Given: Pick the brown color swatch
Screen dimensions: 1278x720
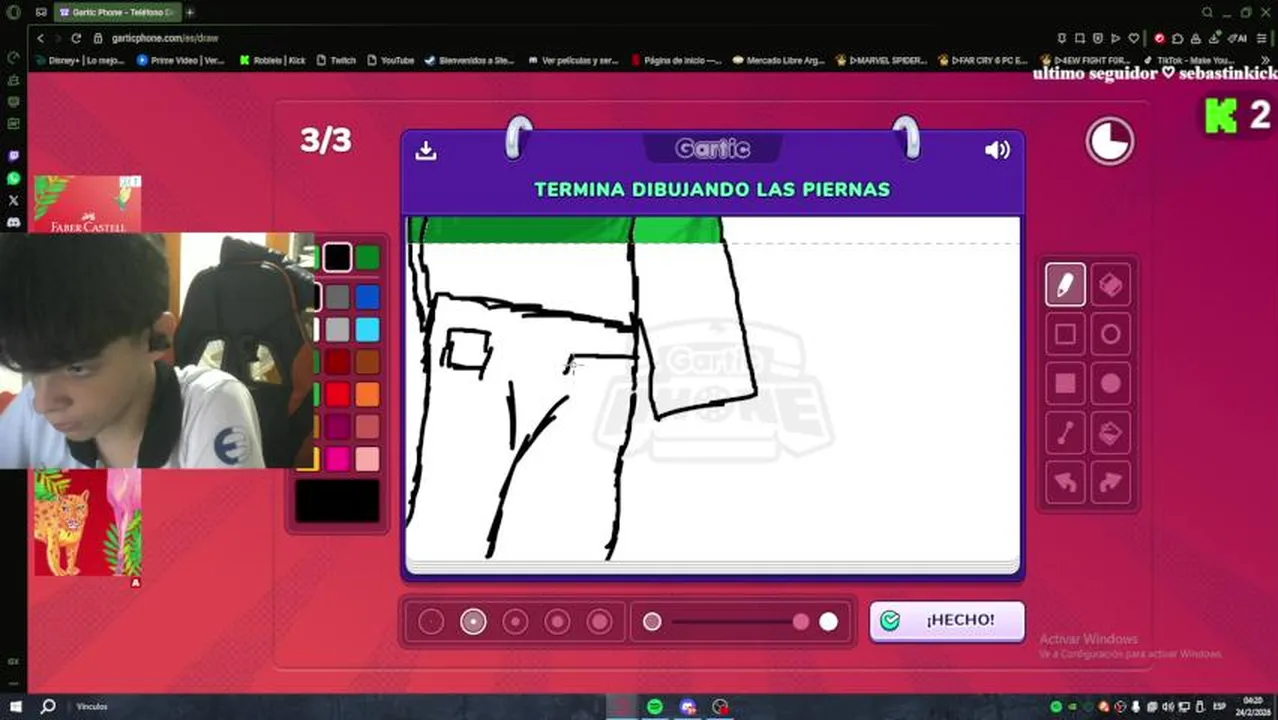Looking at the screenshot, I should (368, 362).
